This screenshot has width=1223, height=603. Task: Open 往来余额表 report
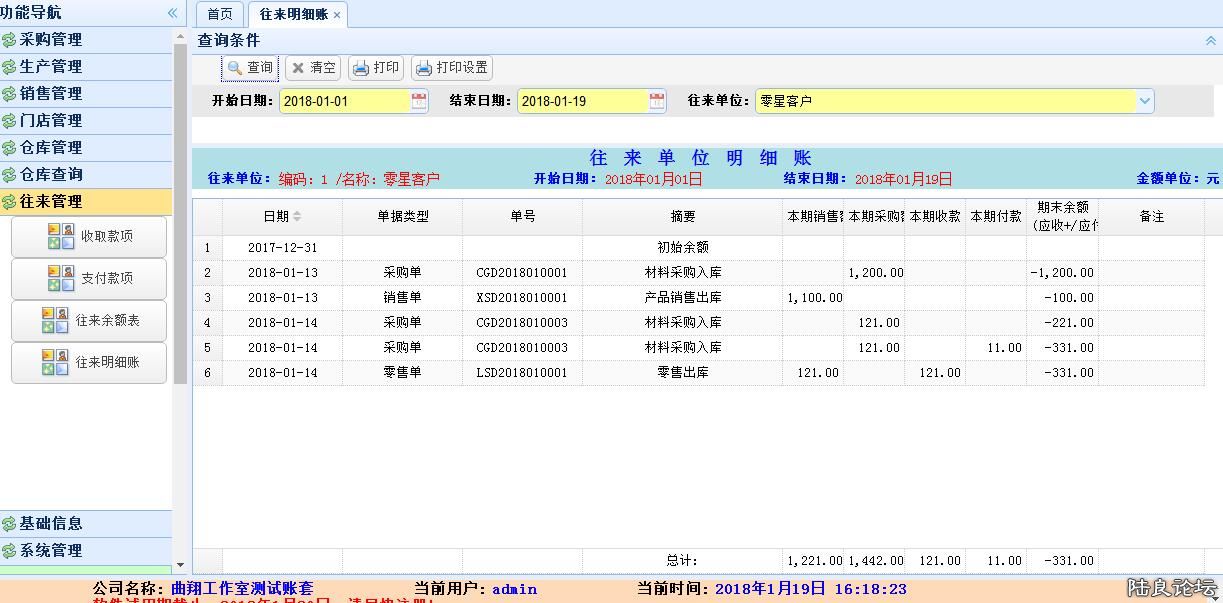click(x=89, y=320)
